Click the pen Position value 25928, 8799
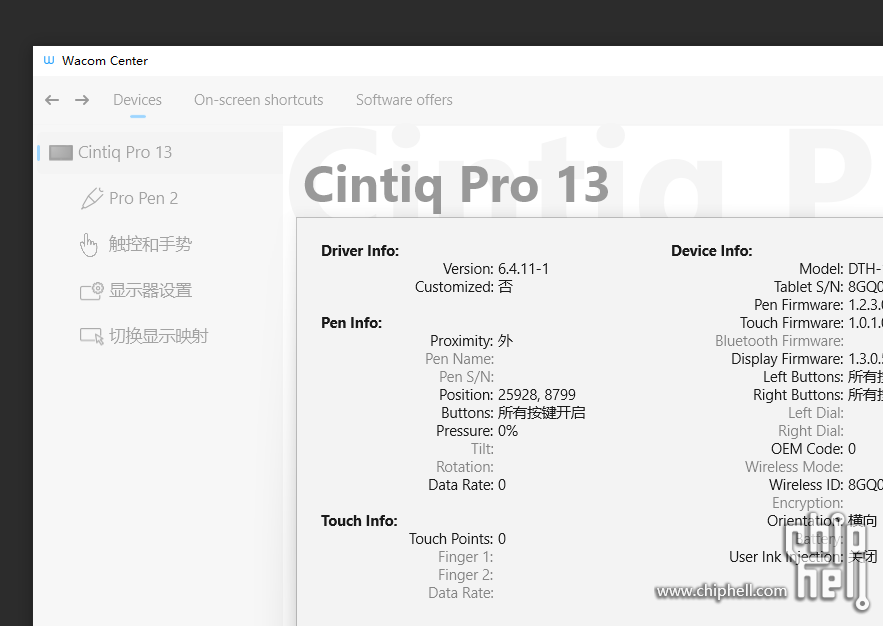Screen dimensions: 883x626 (536, 395)
